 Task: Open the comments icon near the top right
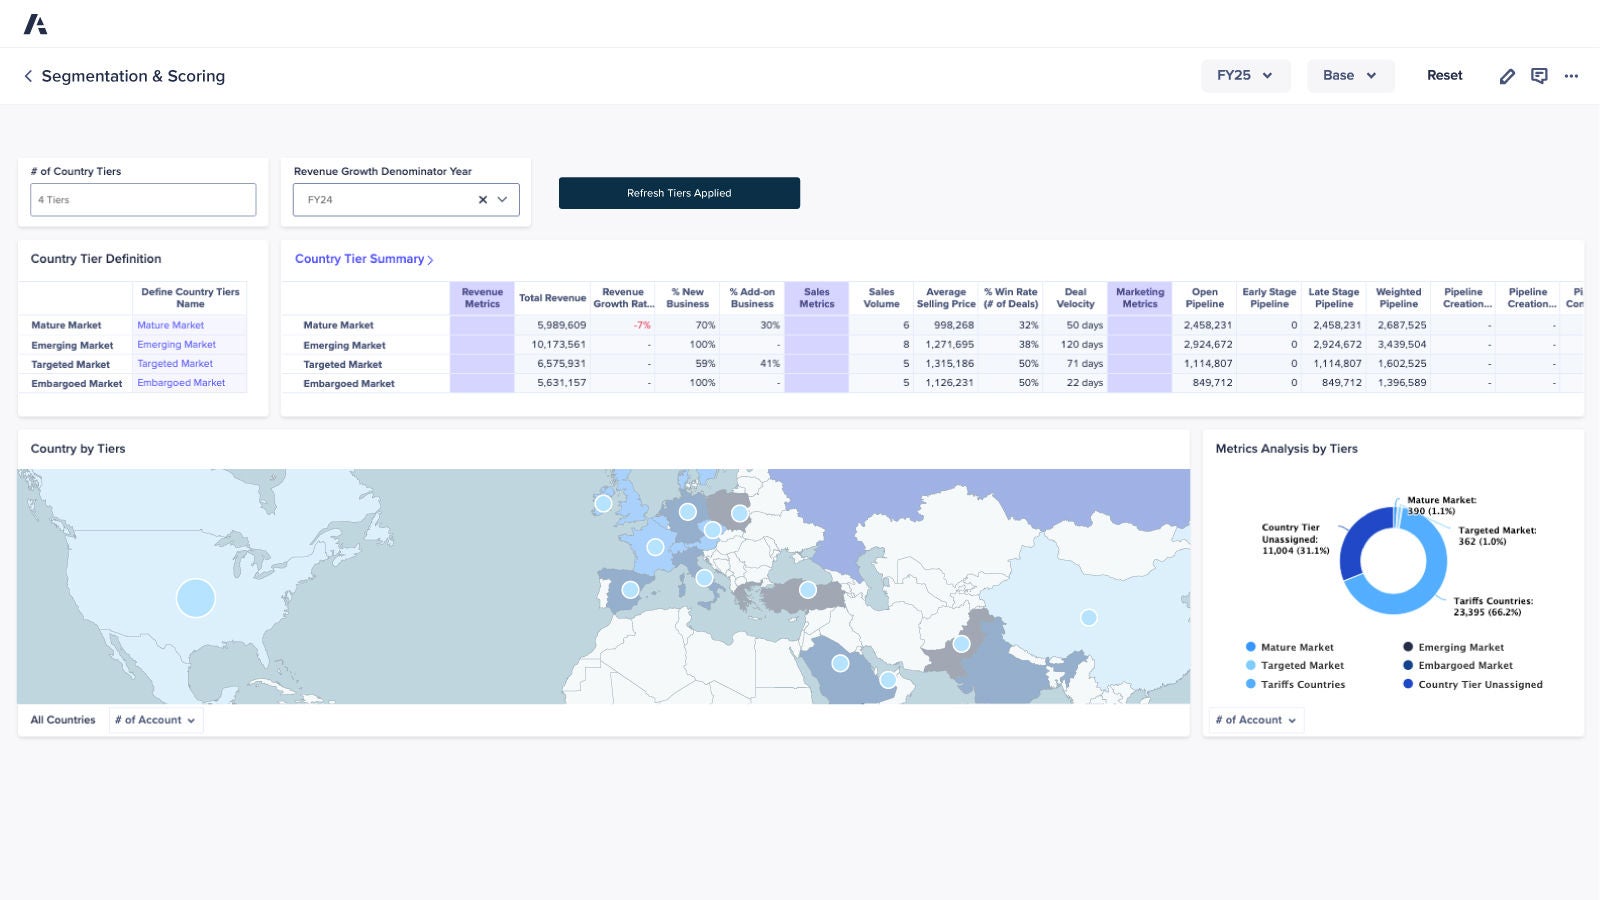point(1539,76)
